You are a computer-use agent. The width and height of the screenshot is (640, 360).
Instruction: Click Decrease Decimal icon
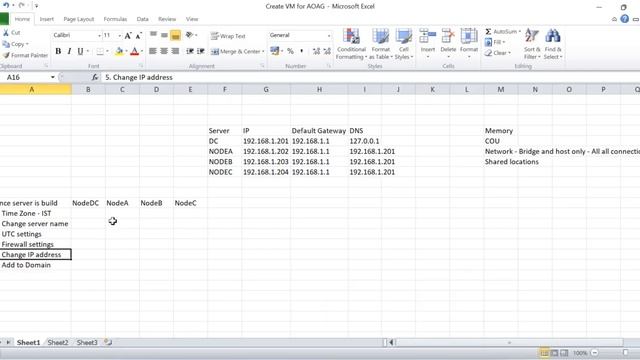(x=327, y=51)
